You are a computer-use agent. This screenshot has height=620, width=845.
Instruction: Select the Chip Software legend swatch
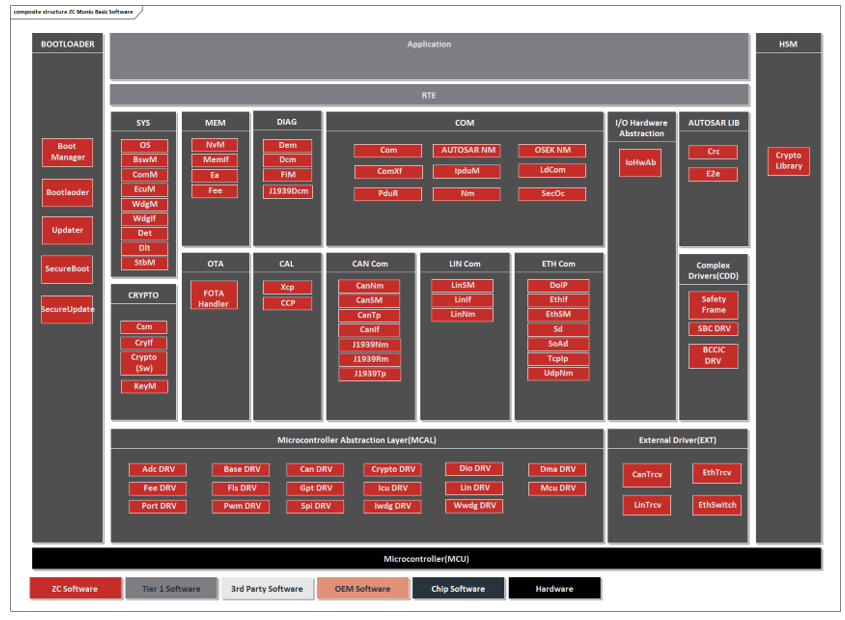tap(458, 589)
